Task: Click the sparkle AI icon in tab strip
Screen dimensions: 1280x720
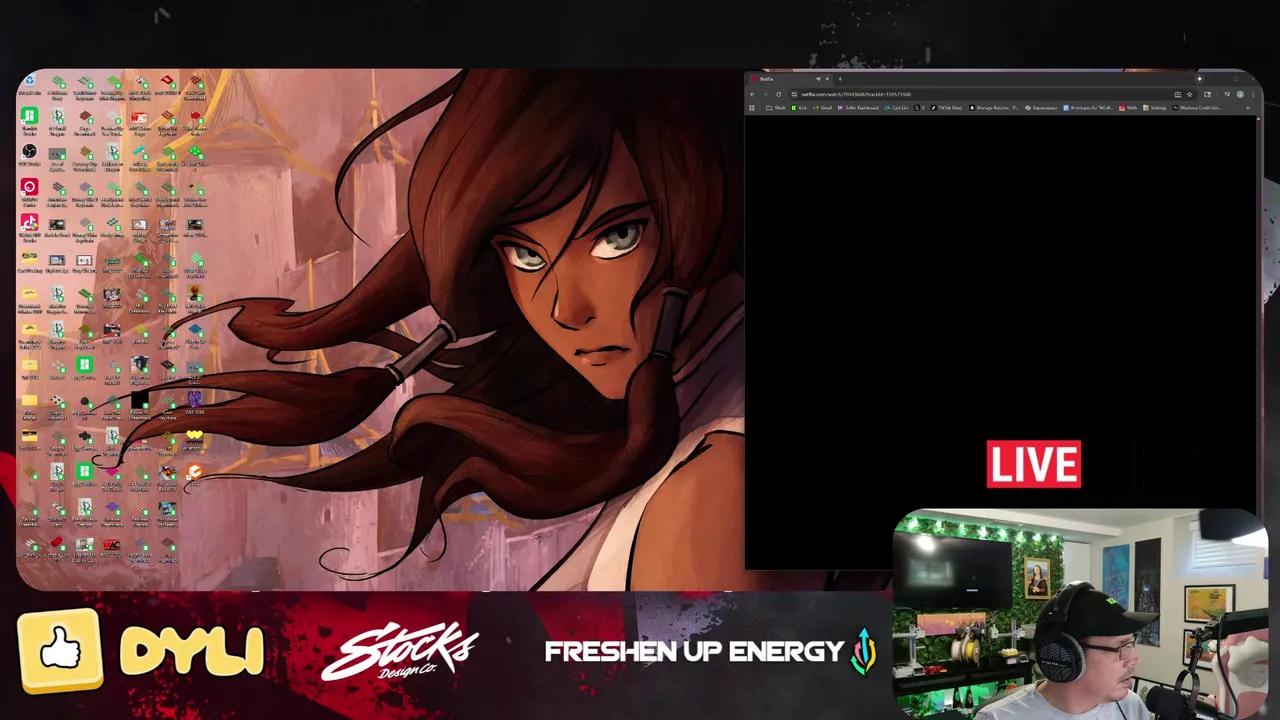Action: click(x=1199, y=78)
